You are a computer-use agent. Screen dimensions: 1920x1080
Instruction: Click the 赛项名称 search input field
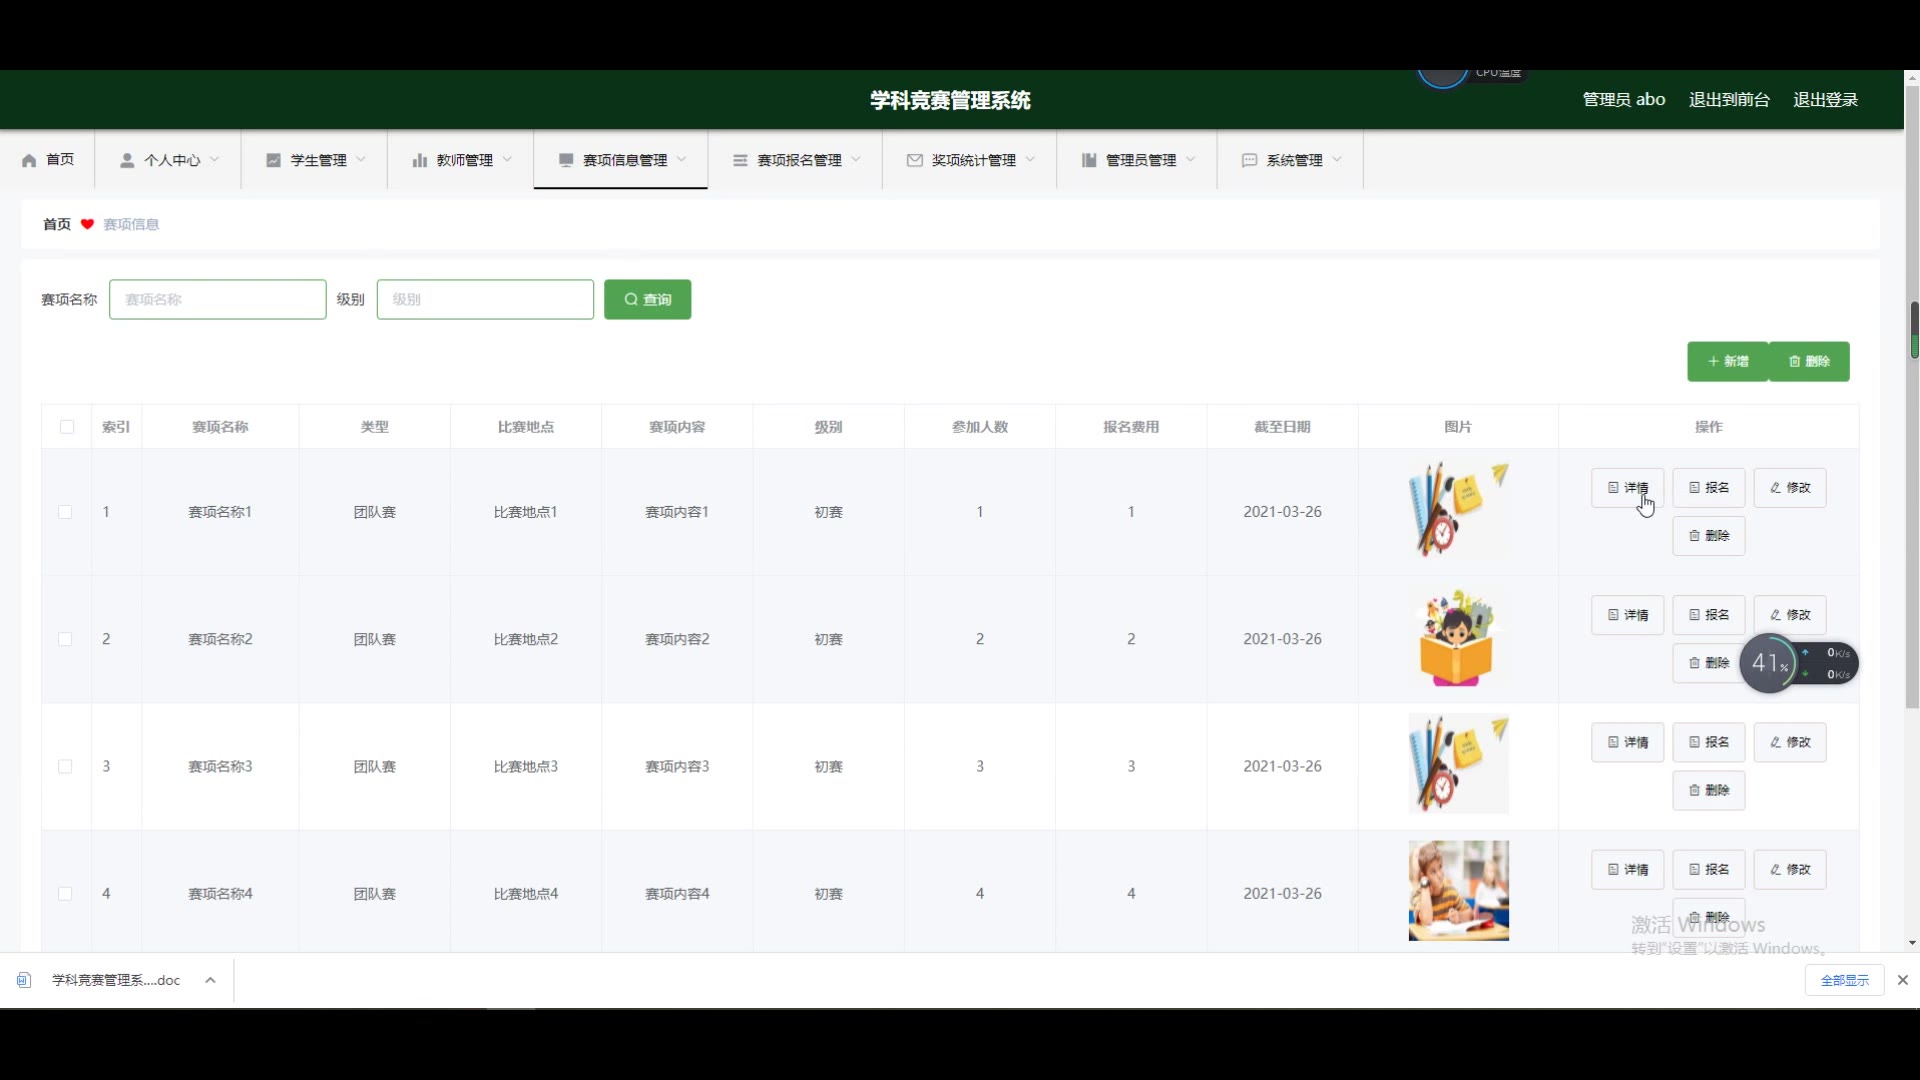coord(217,299)
